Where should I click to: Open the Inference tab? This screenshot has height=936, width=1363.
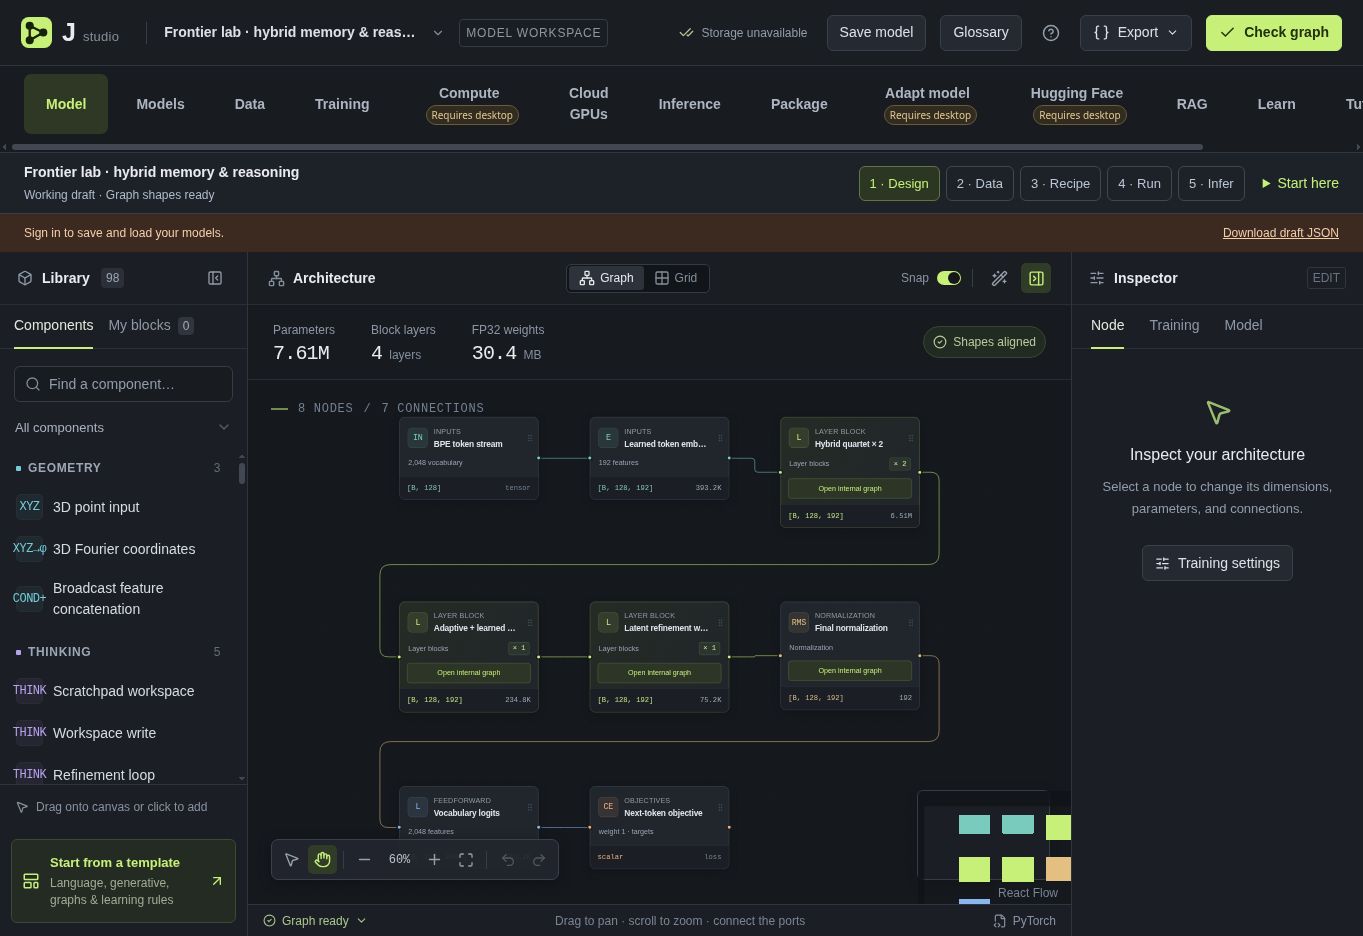[689, 104]
